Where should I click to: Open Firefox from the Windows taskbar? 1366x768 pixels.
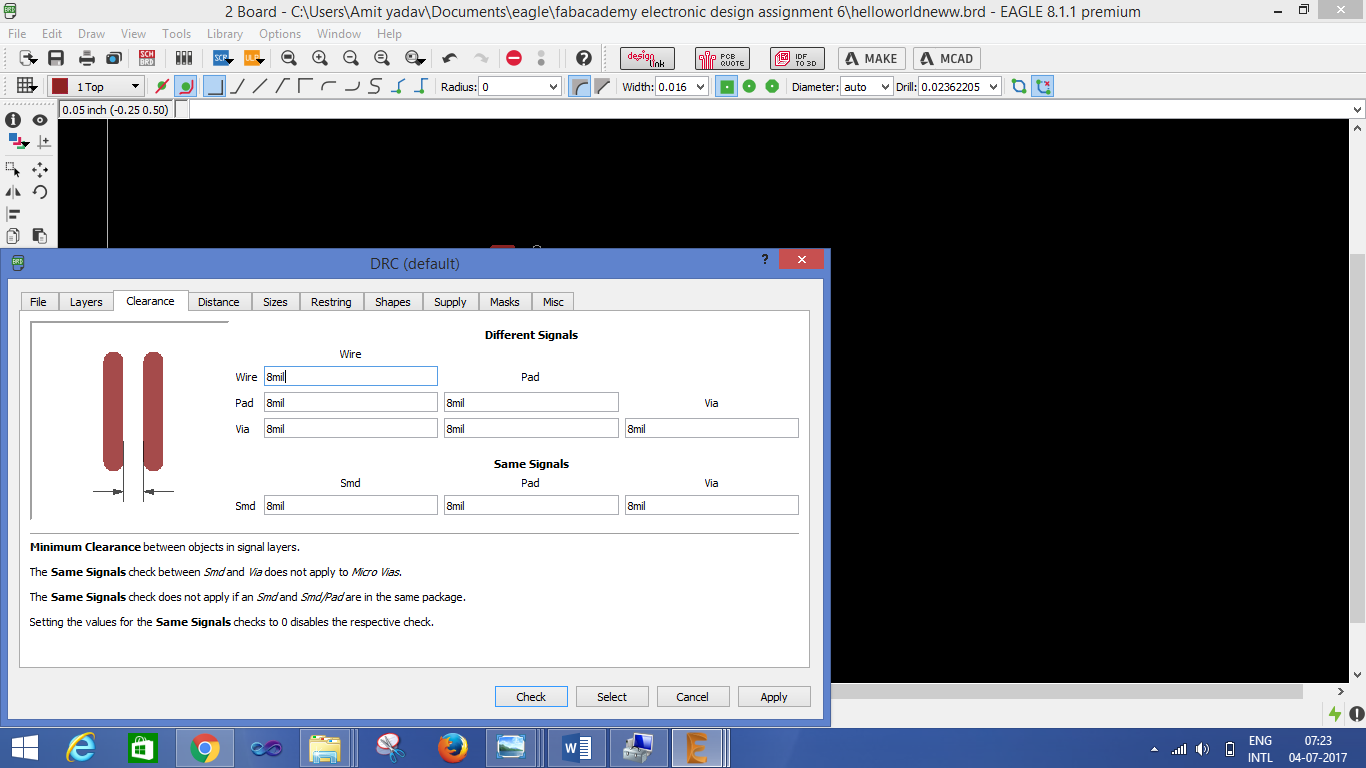tap(453, 748)
